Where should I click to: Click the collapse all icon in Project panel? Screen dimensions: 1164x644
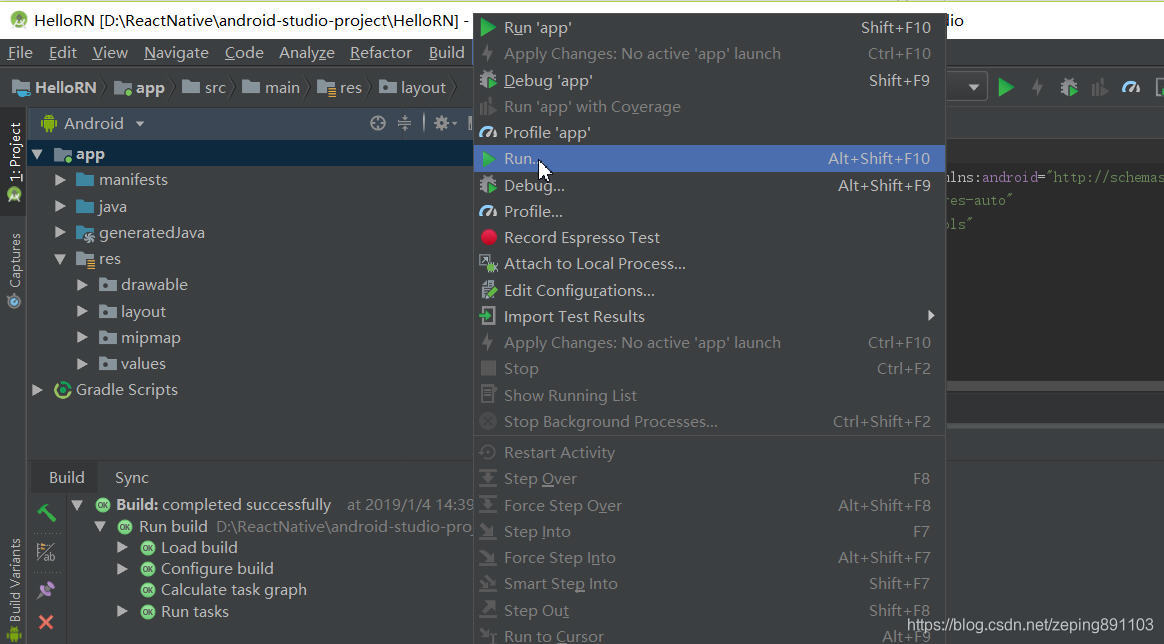[x=404, y=123]
